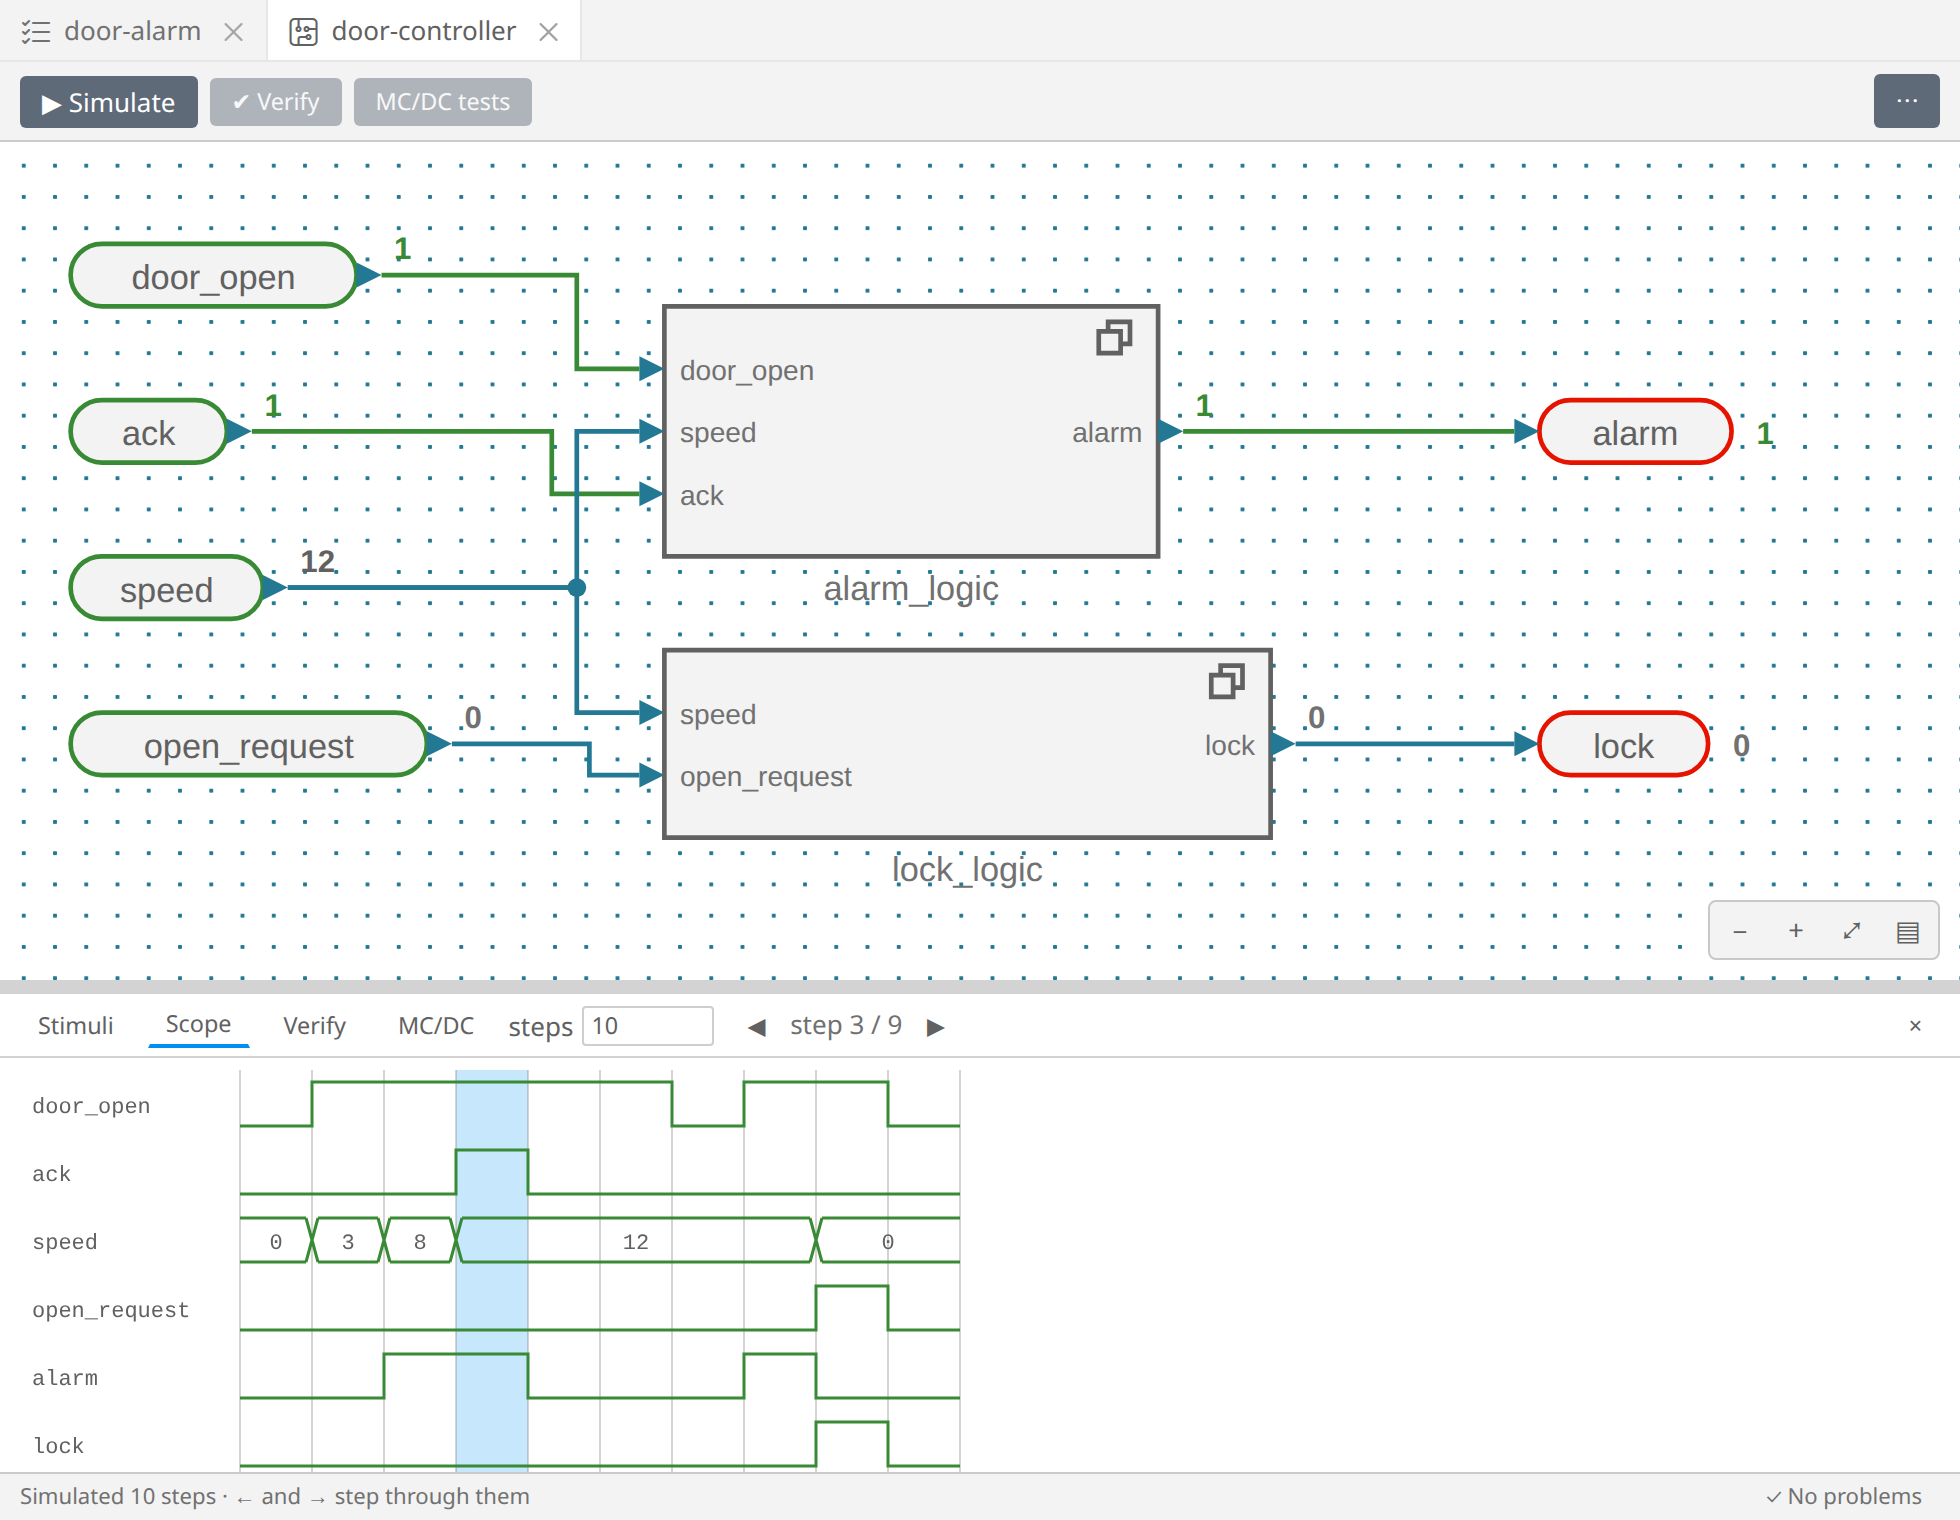Open the alarm_logic subsystem expand icon
1960x1520 pixels.
click(1114, 338)
